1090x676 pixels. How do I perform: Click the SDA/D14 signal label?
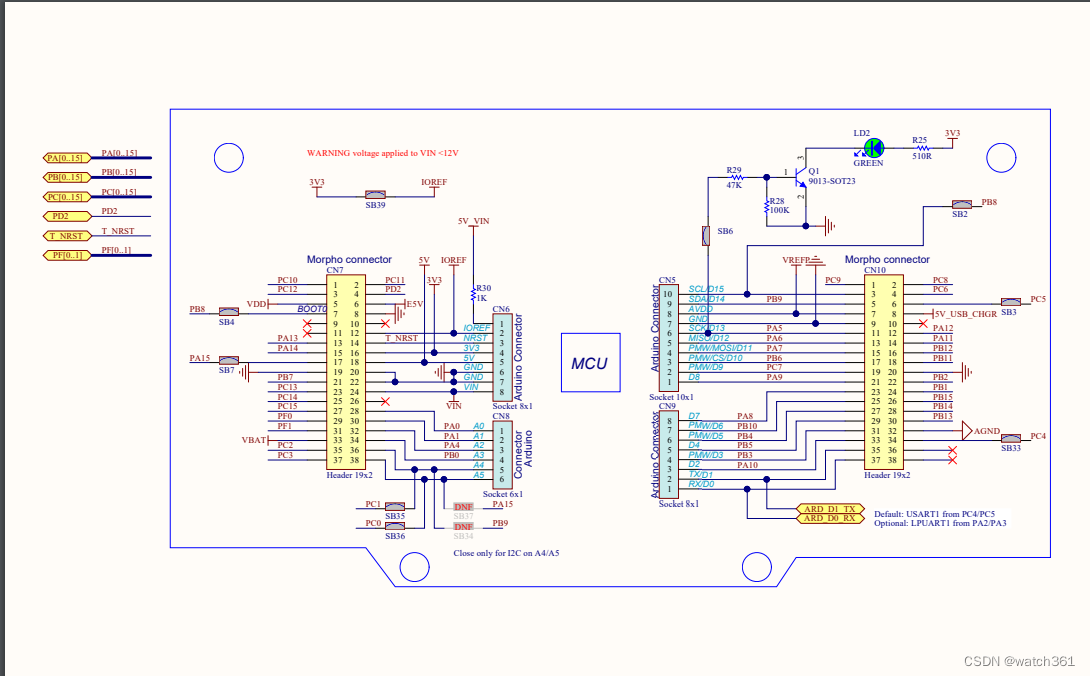(x=706, y=299)
